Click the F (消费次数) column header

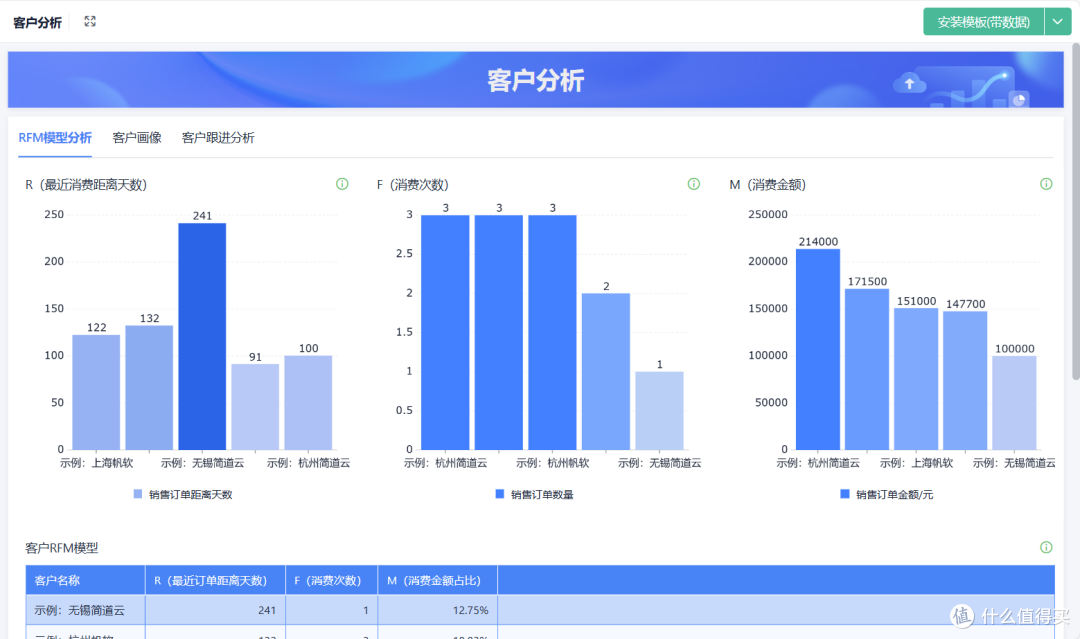332,580
